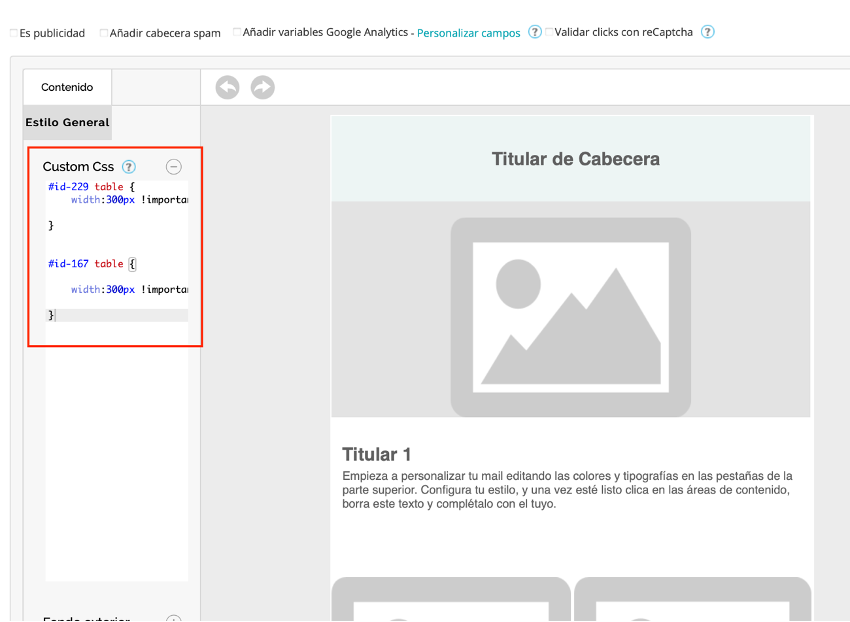Screen dimensions: 850x622
Task: Select the bottom-left image placeholder block
Action: point(451,599)
